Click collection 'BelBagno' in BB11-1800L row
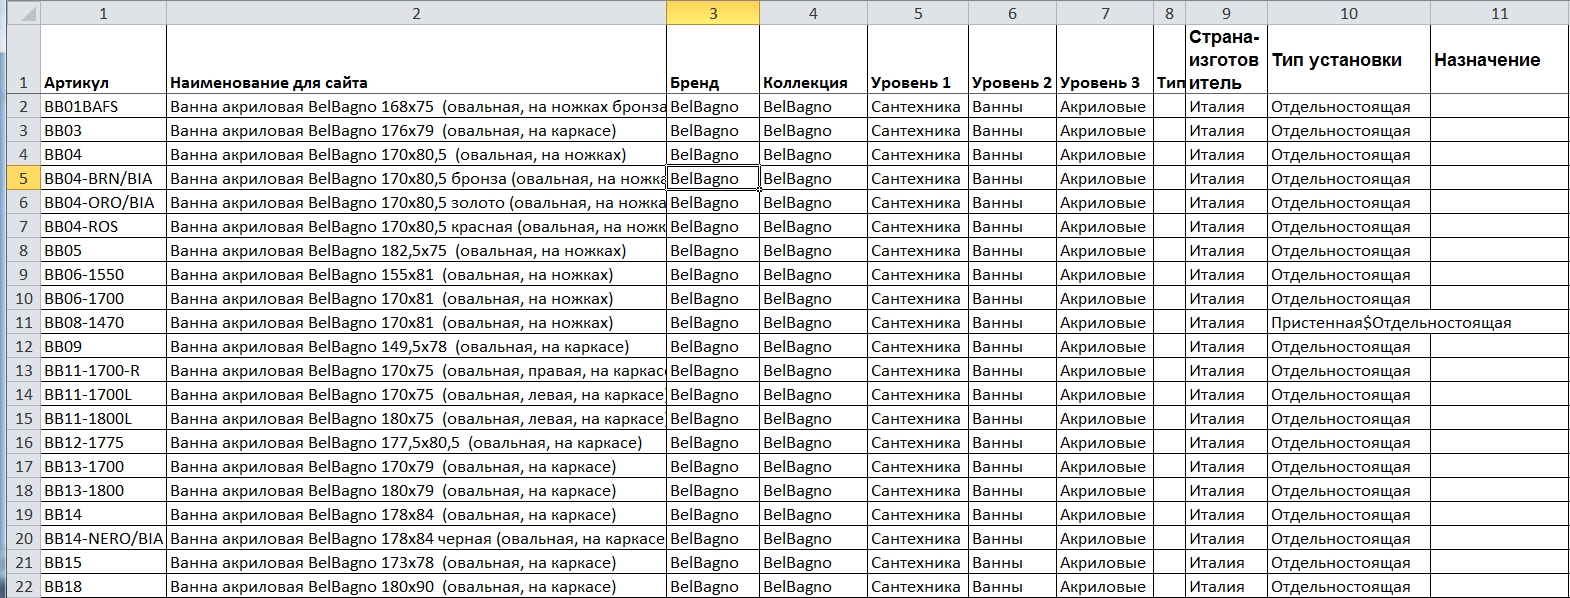 click(x=813, y=418)
